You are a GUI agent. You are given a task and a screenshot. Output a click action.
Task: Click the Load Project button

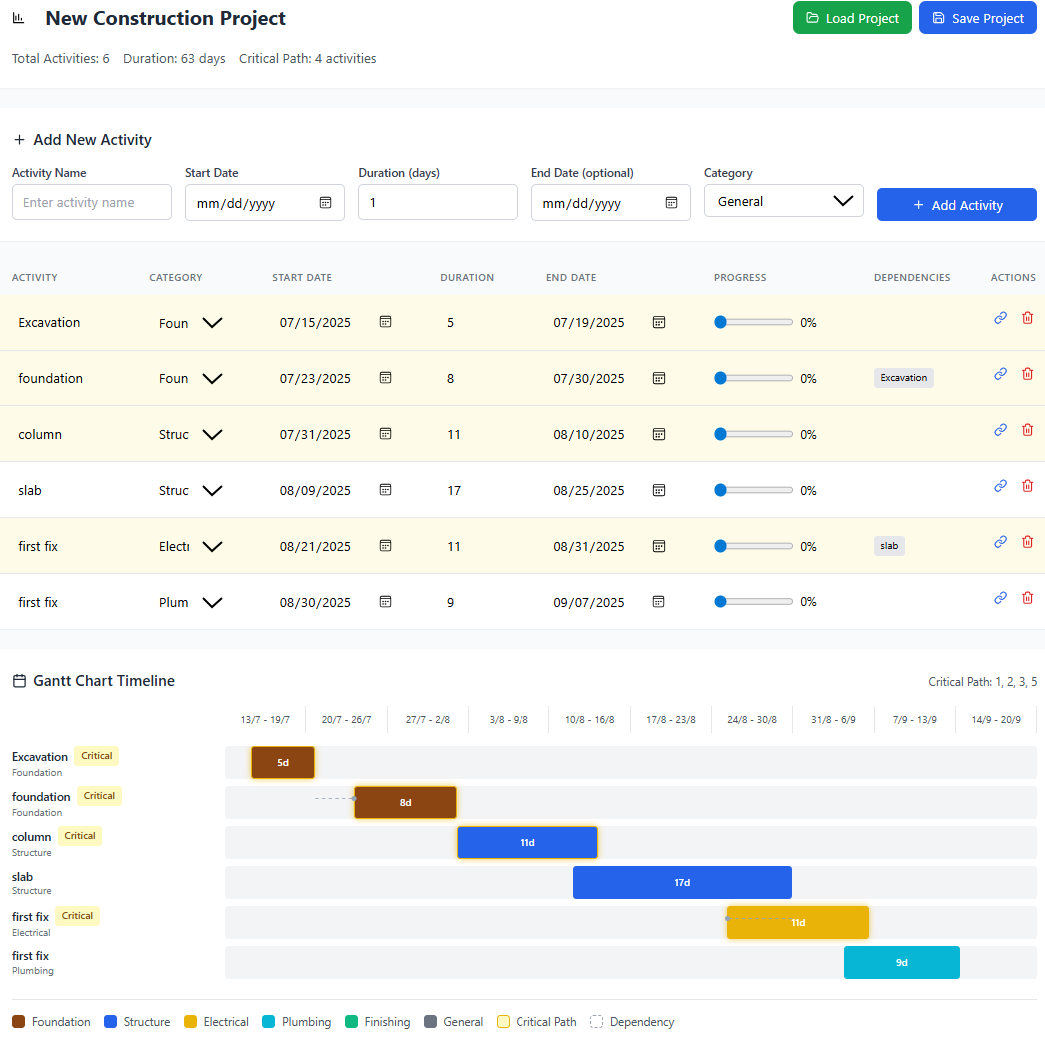[x=852, y=17]
